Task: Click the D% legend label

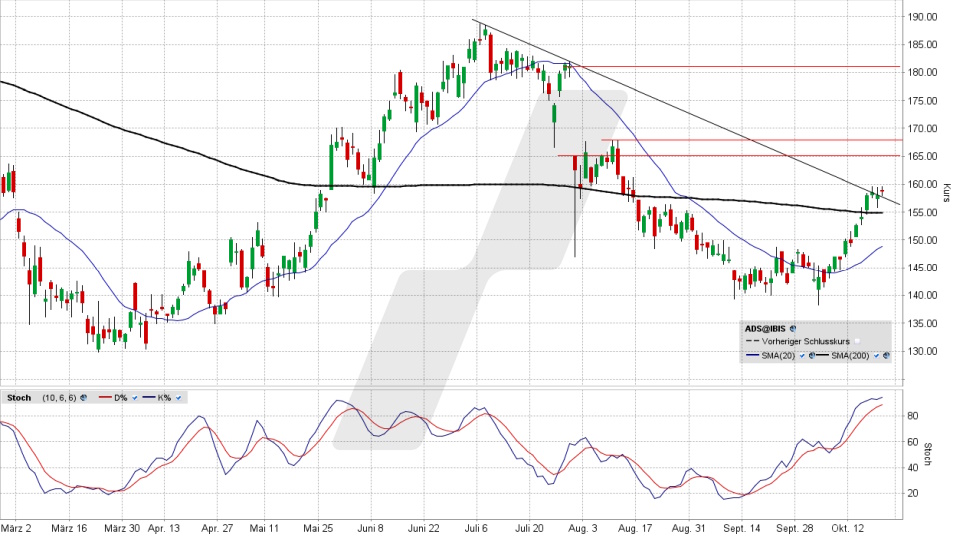Action: [x=121, y=398]
